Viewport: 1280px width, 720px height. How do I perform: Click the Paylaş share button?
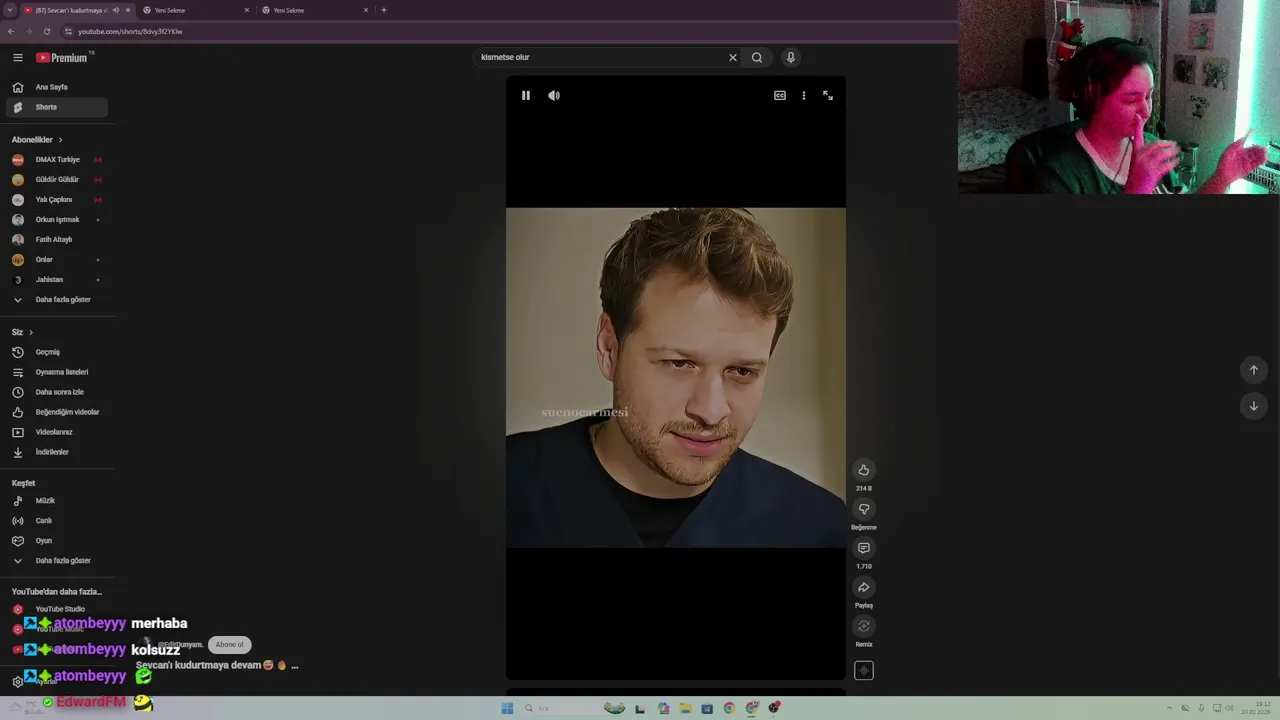tap(864, 588)
